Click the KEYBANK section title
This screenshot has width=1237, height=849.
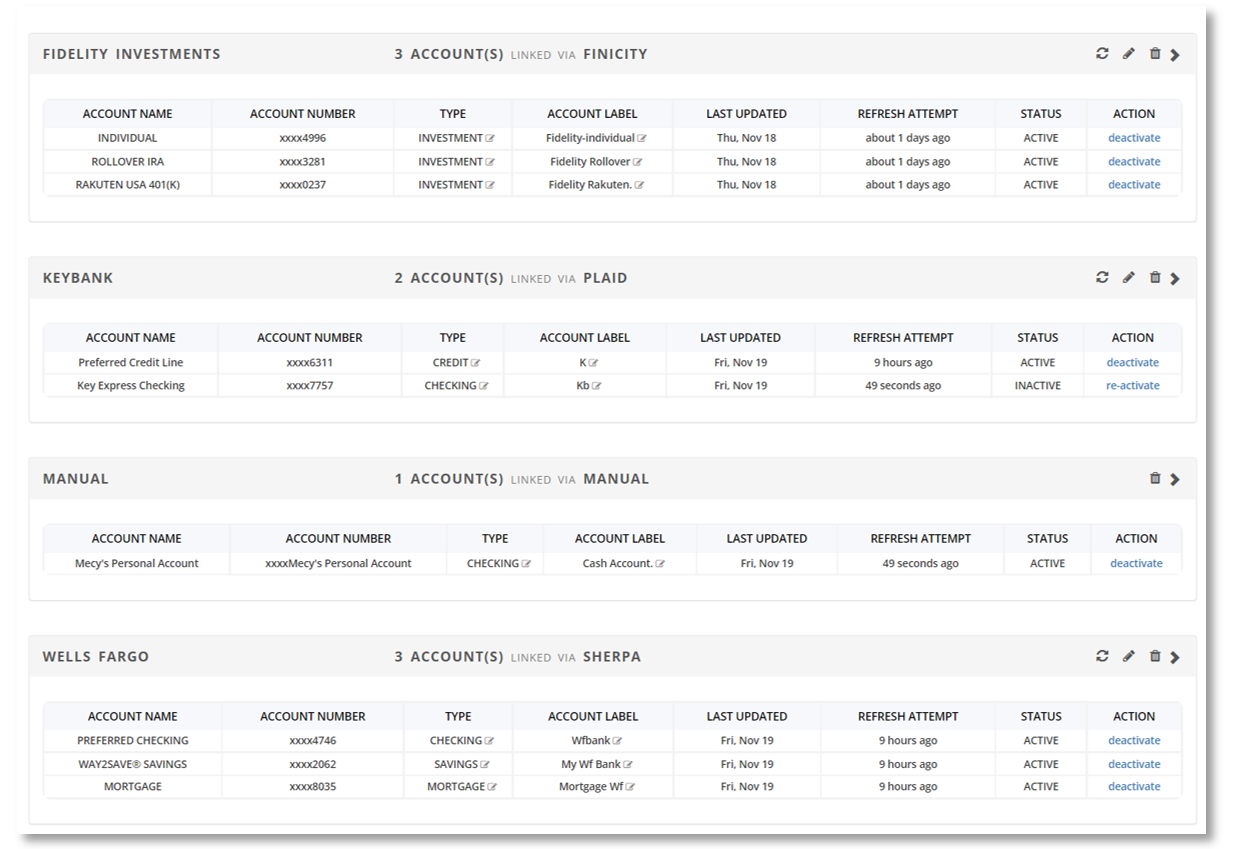(78, 278)
